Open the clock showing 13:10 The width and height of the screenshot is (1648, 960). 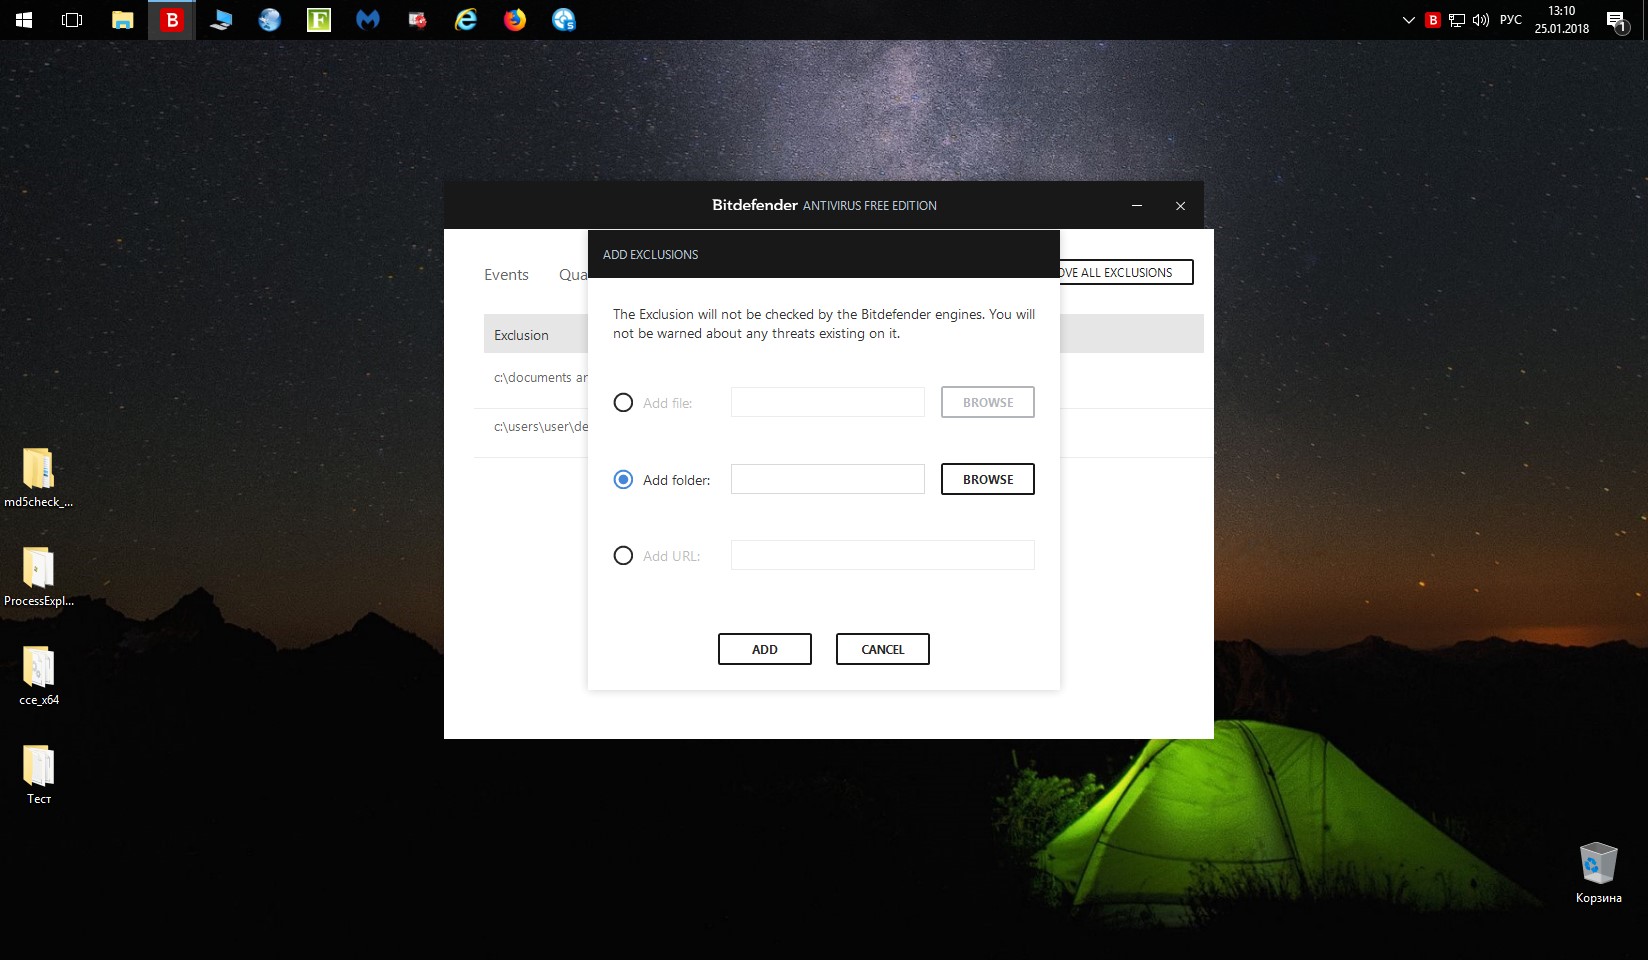(1562, 20)
